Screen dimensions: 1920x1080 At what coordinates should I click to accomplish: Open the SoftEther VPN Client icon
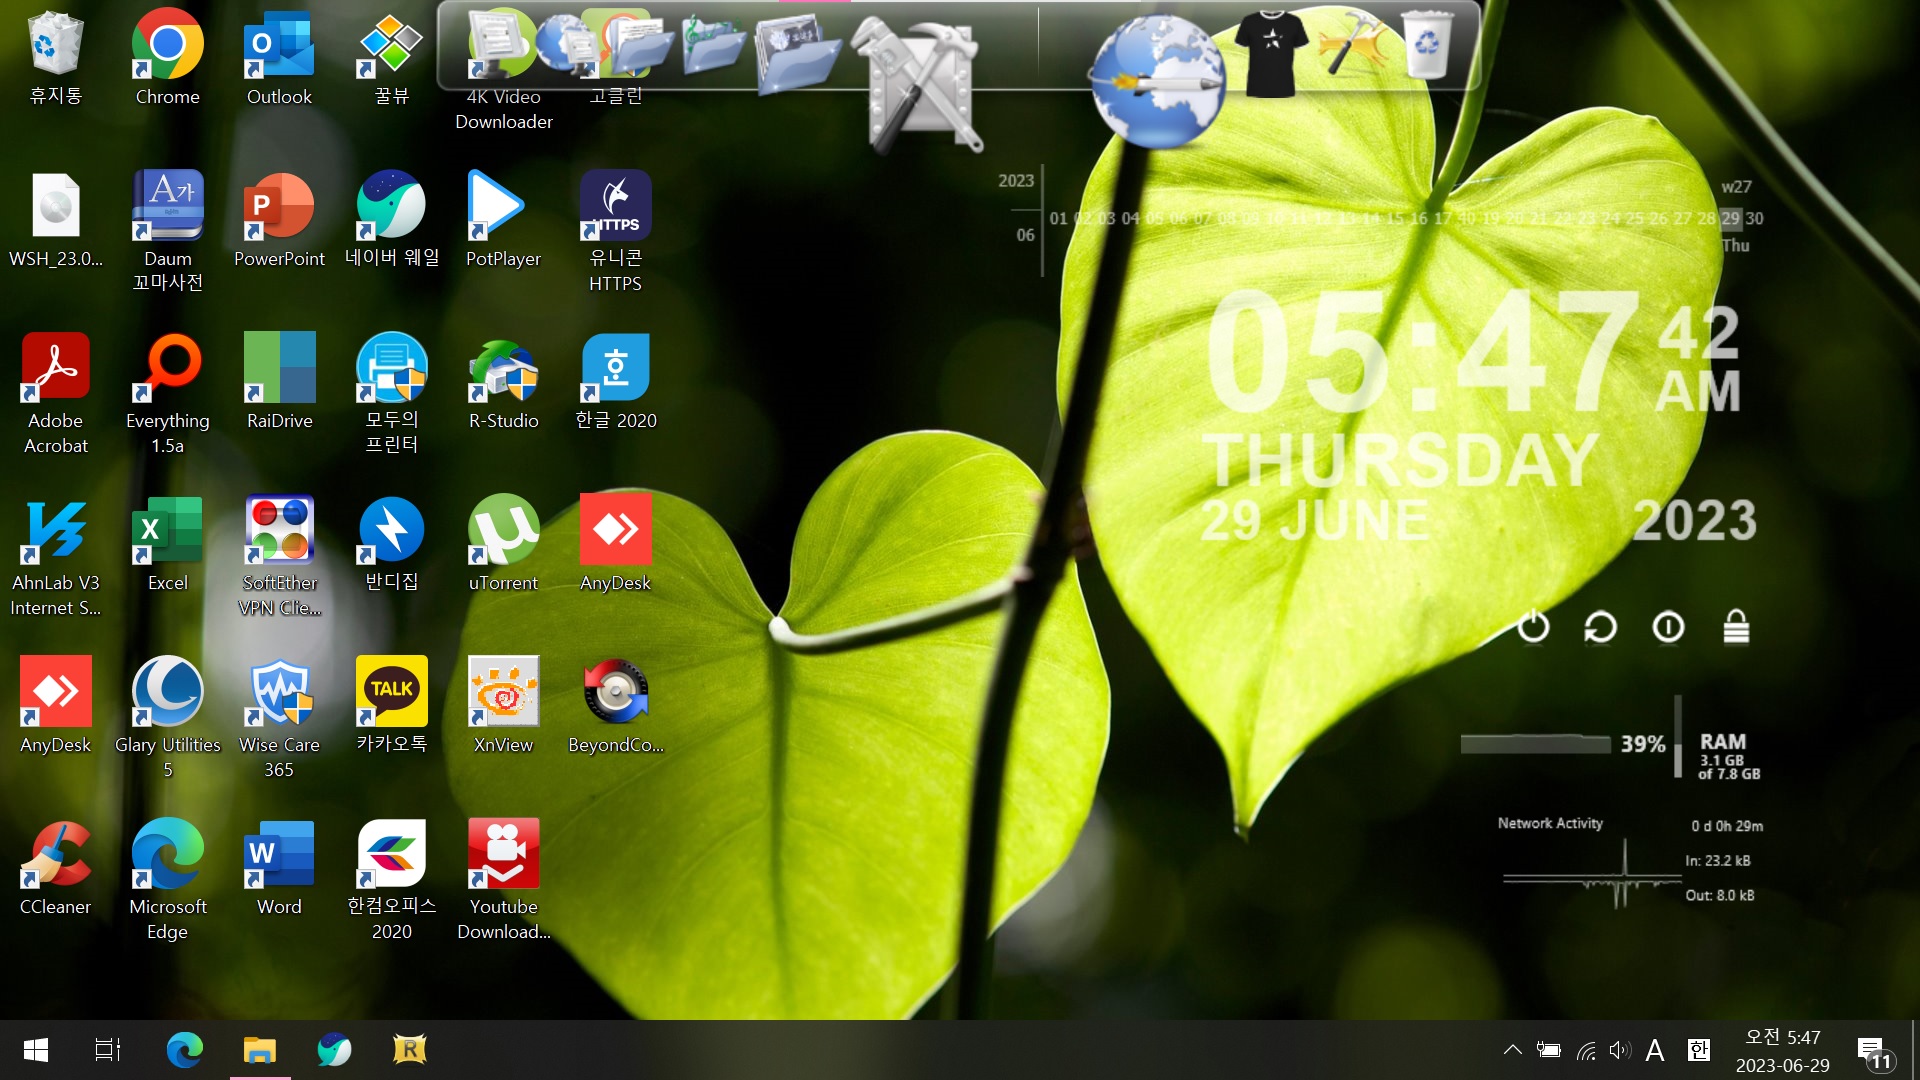pos(279,556)
